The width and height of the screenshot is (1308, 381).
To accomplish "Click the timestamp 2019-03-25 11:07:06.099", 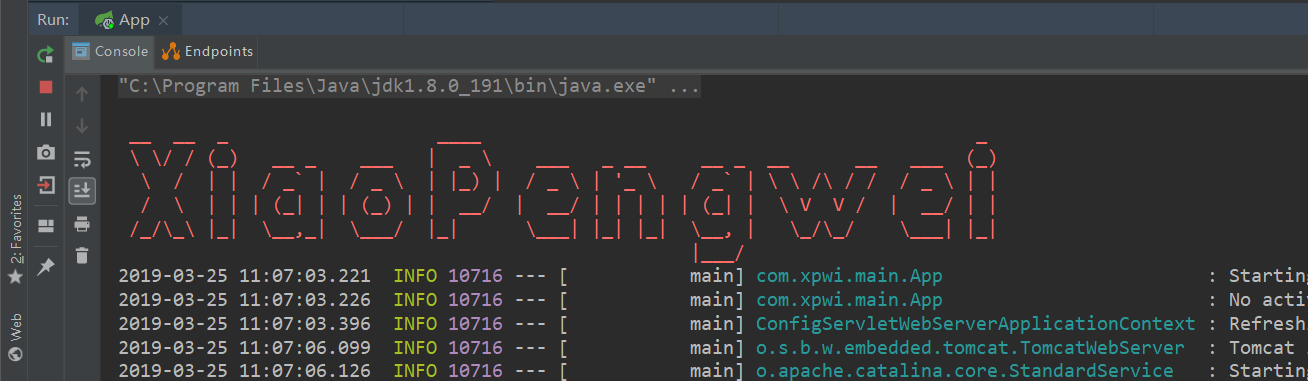I will pos(244,348).
